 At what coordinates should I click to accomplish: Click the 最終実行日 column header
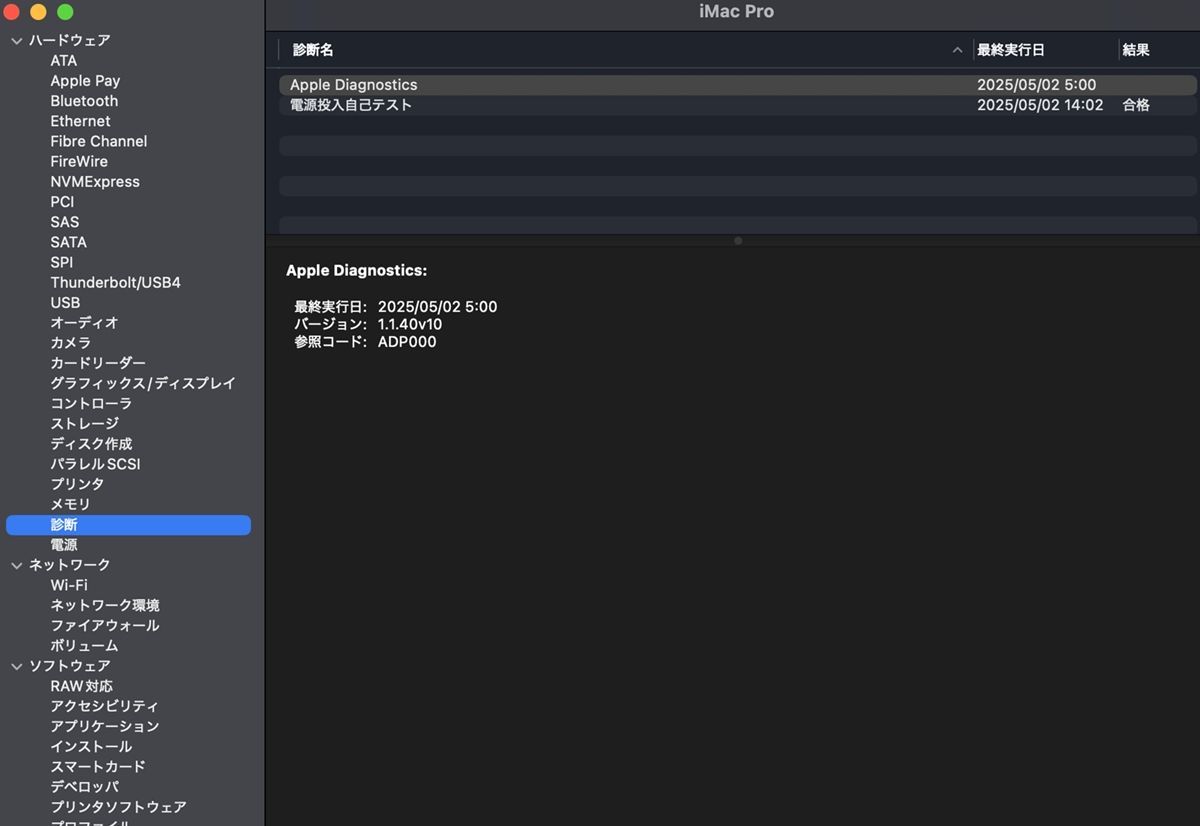click(x=1011, y=50)
